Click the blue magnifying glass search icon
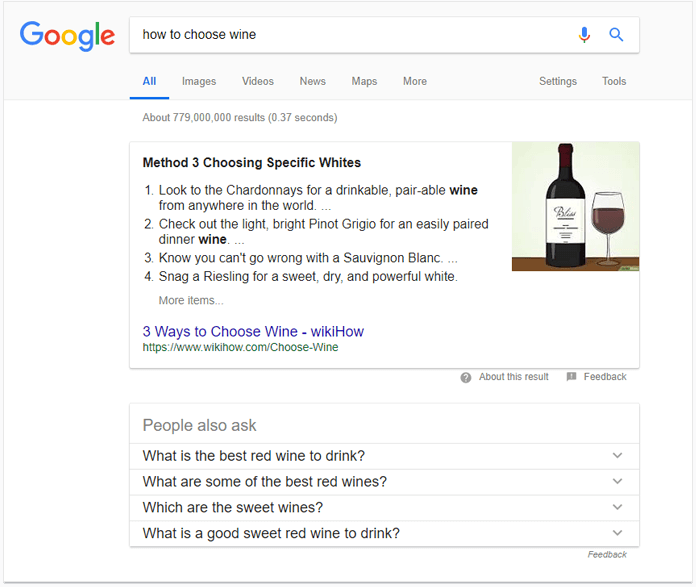Viewport: 696px width, 587px height. 616,35
